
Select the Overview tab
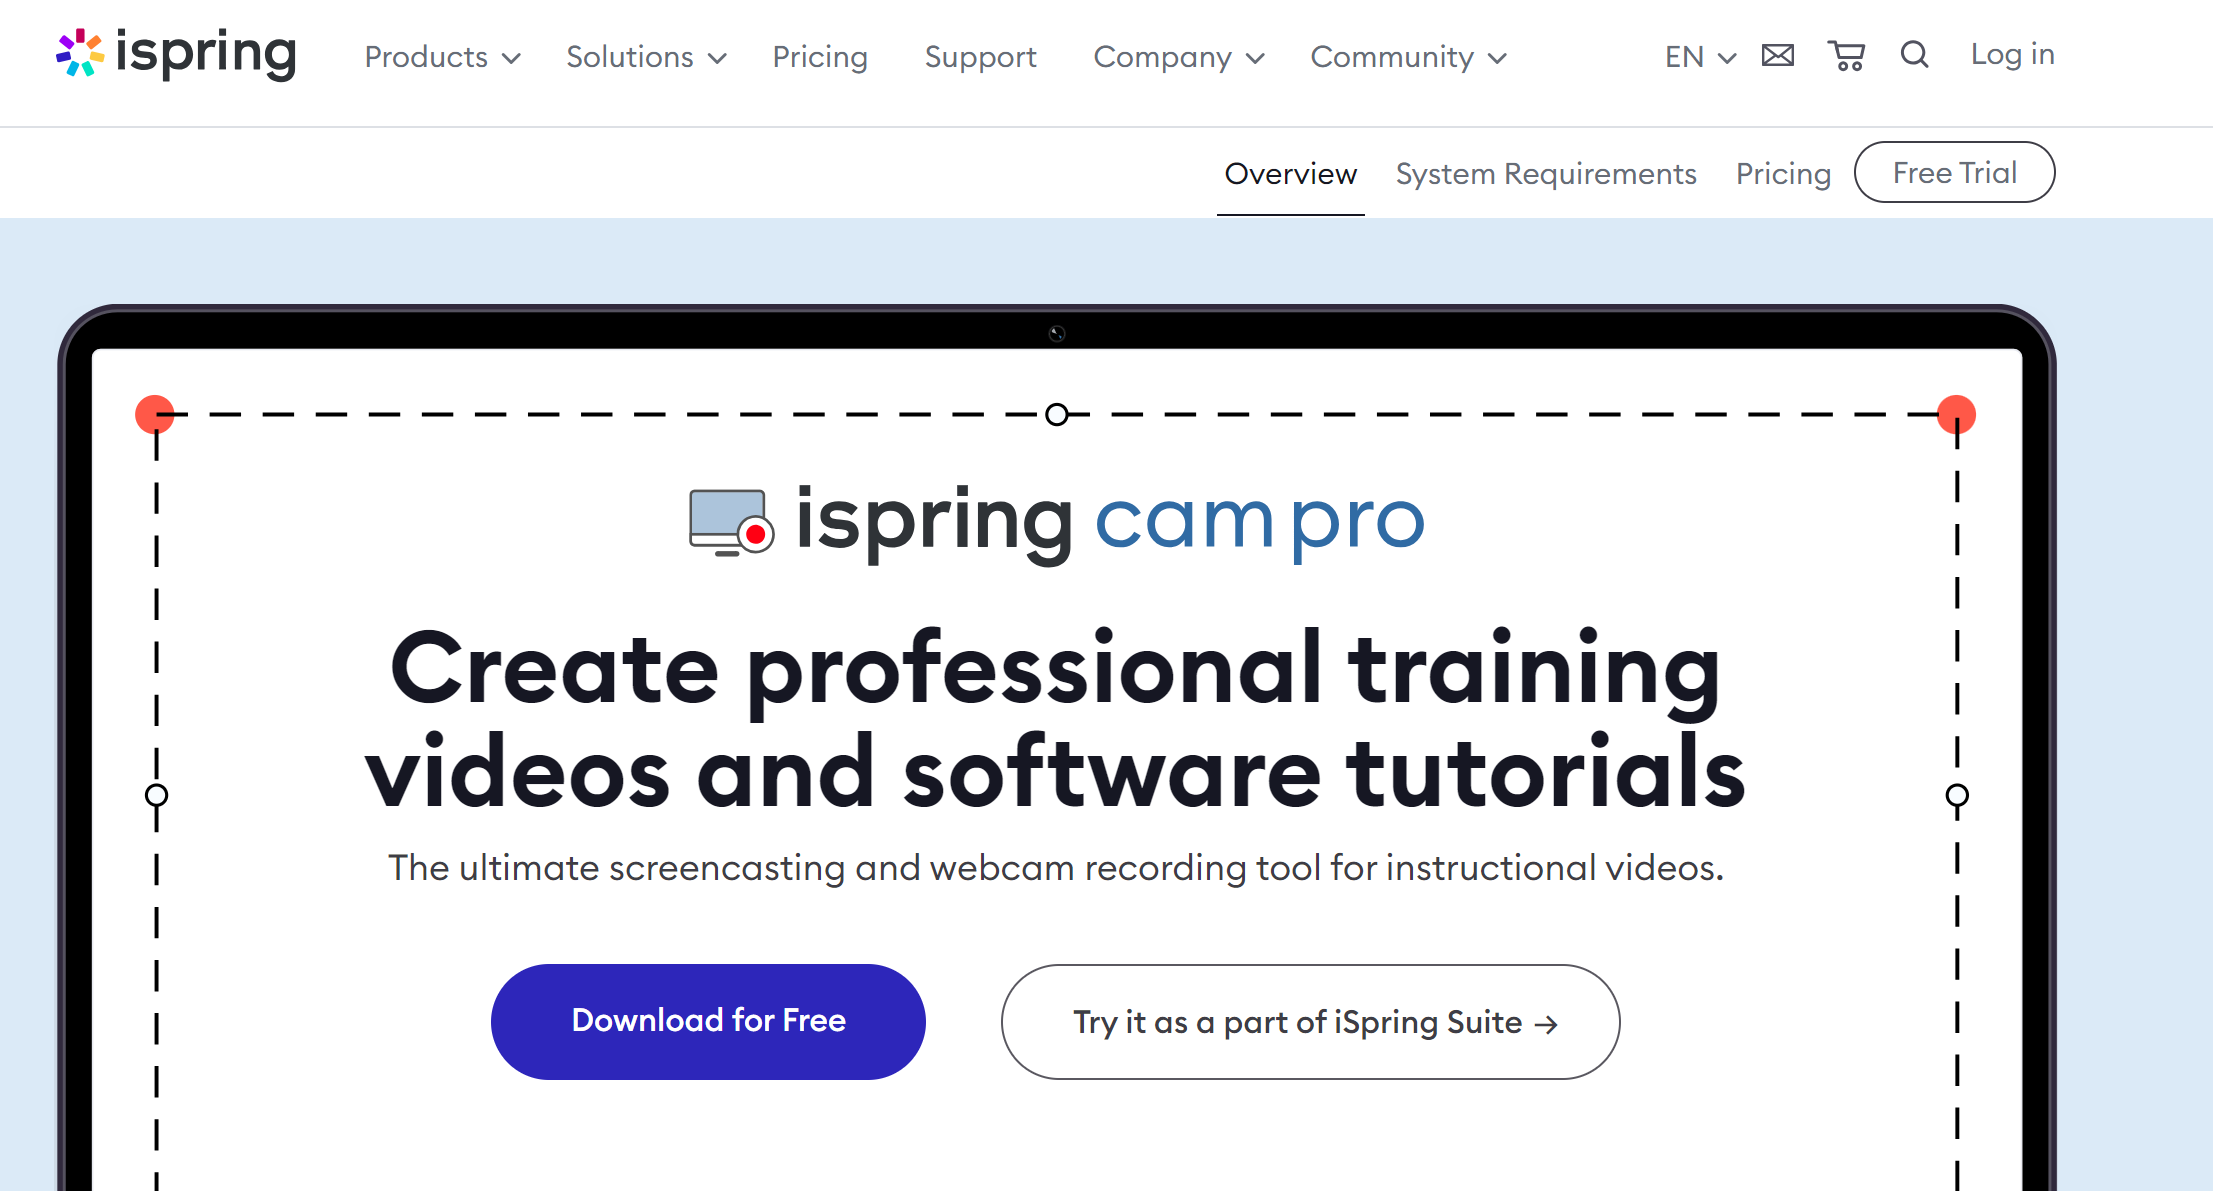(x=1290, y=174)
